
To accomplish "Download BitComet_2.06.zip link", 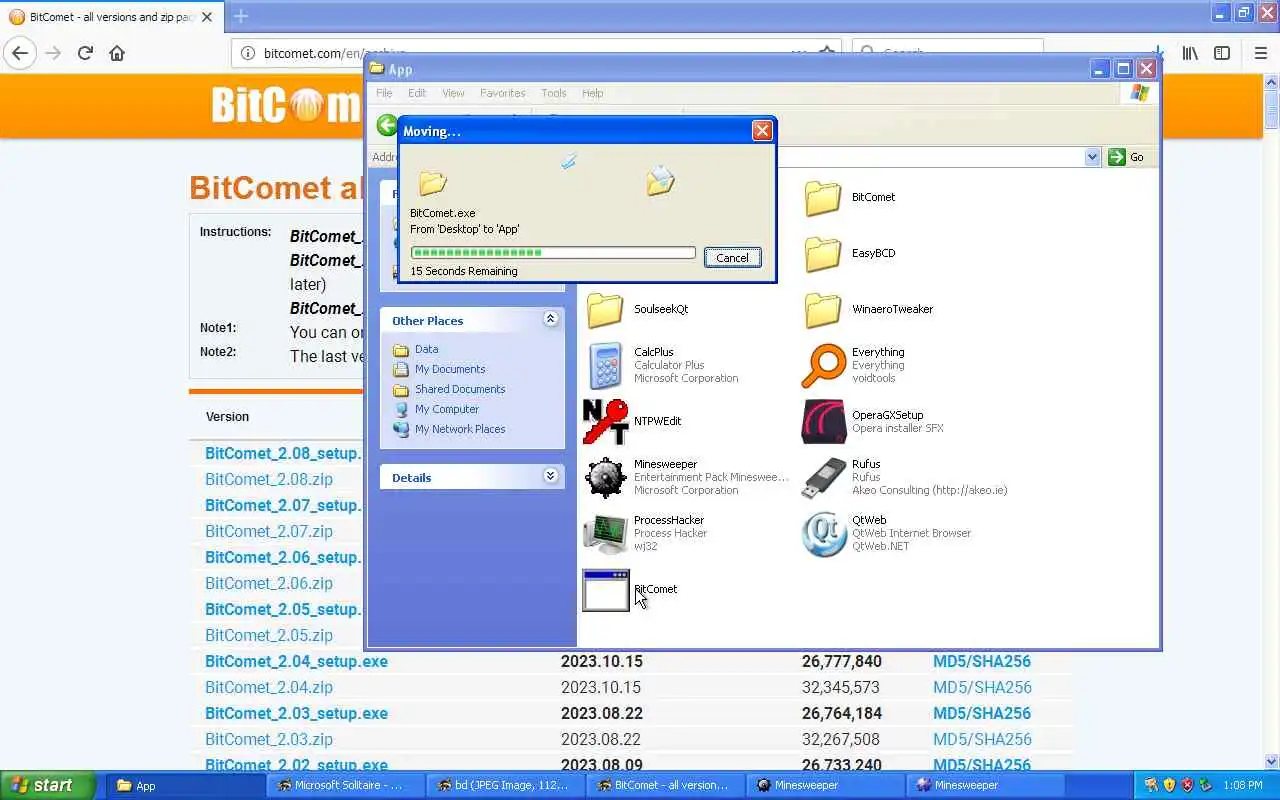I will click(x=269, y=583).
